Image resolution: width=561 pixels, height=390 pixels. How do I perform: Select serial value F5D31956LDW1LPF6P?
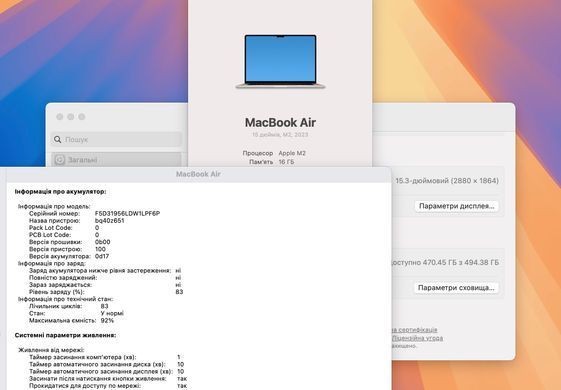click(127, 213)
